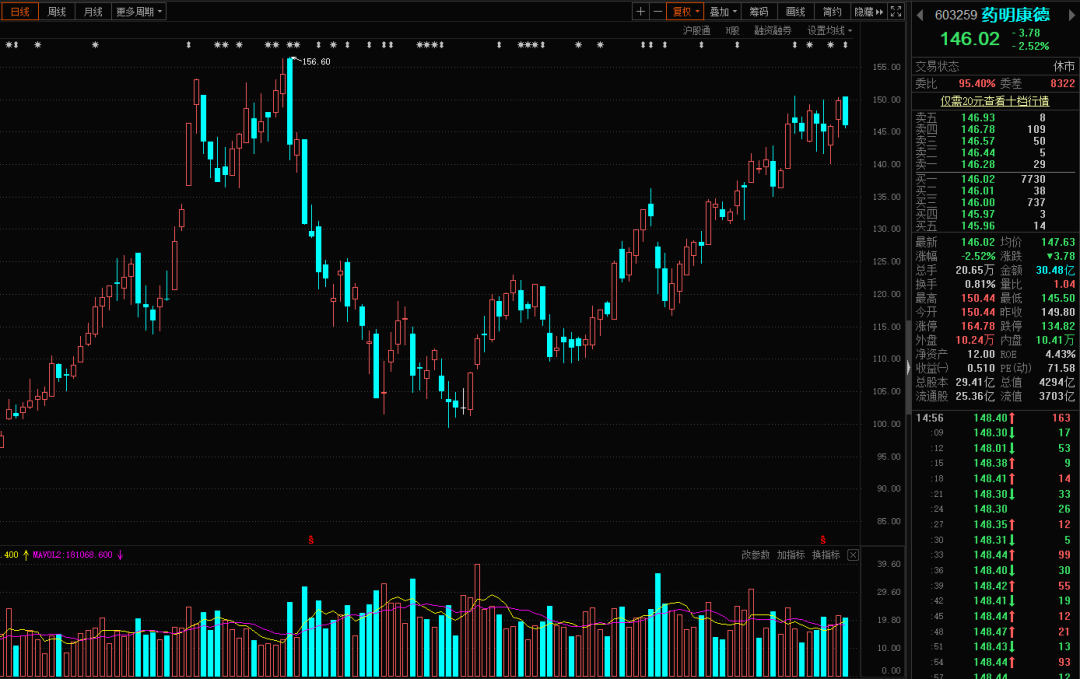Viewport: 1080px width, 679px height.
Task: Click the 156.60 high price label
Action: coord(316,61)
